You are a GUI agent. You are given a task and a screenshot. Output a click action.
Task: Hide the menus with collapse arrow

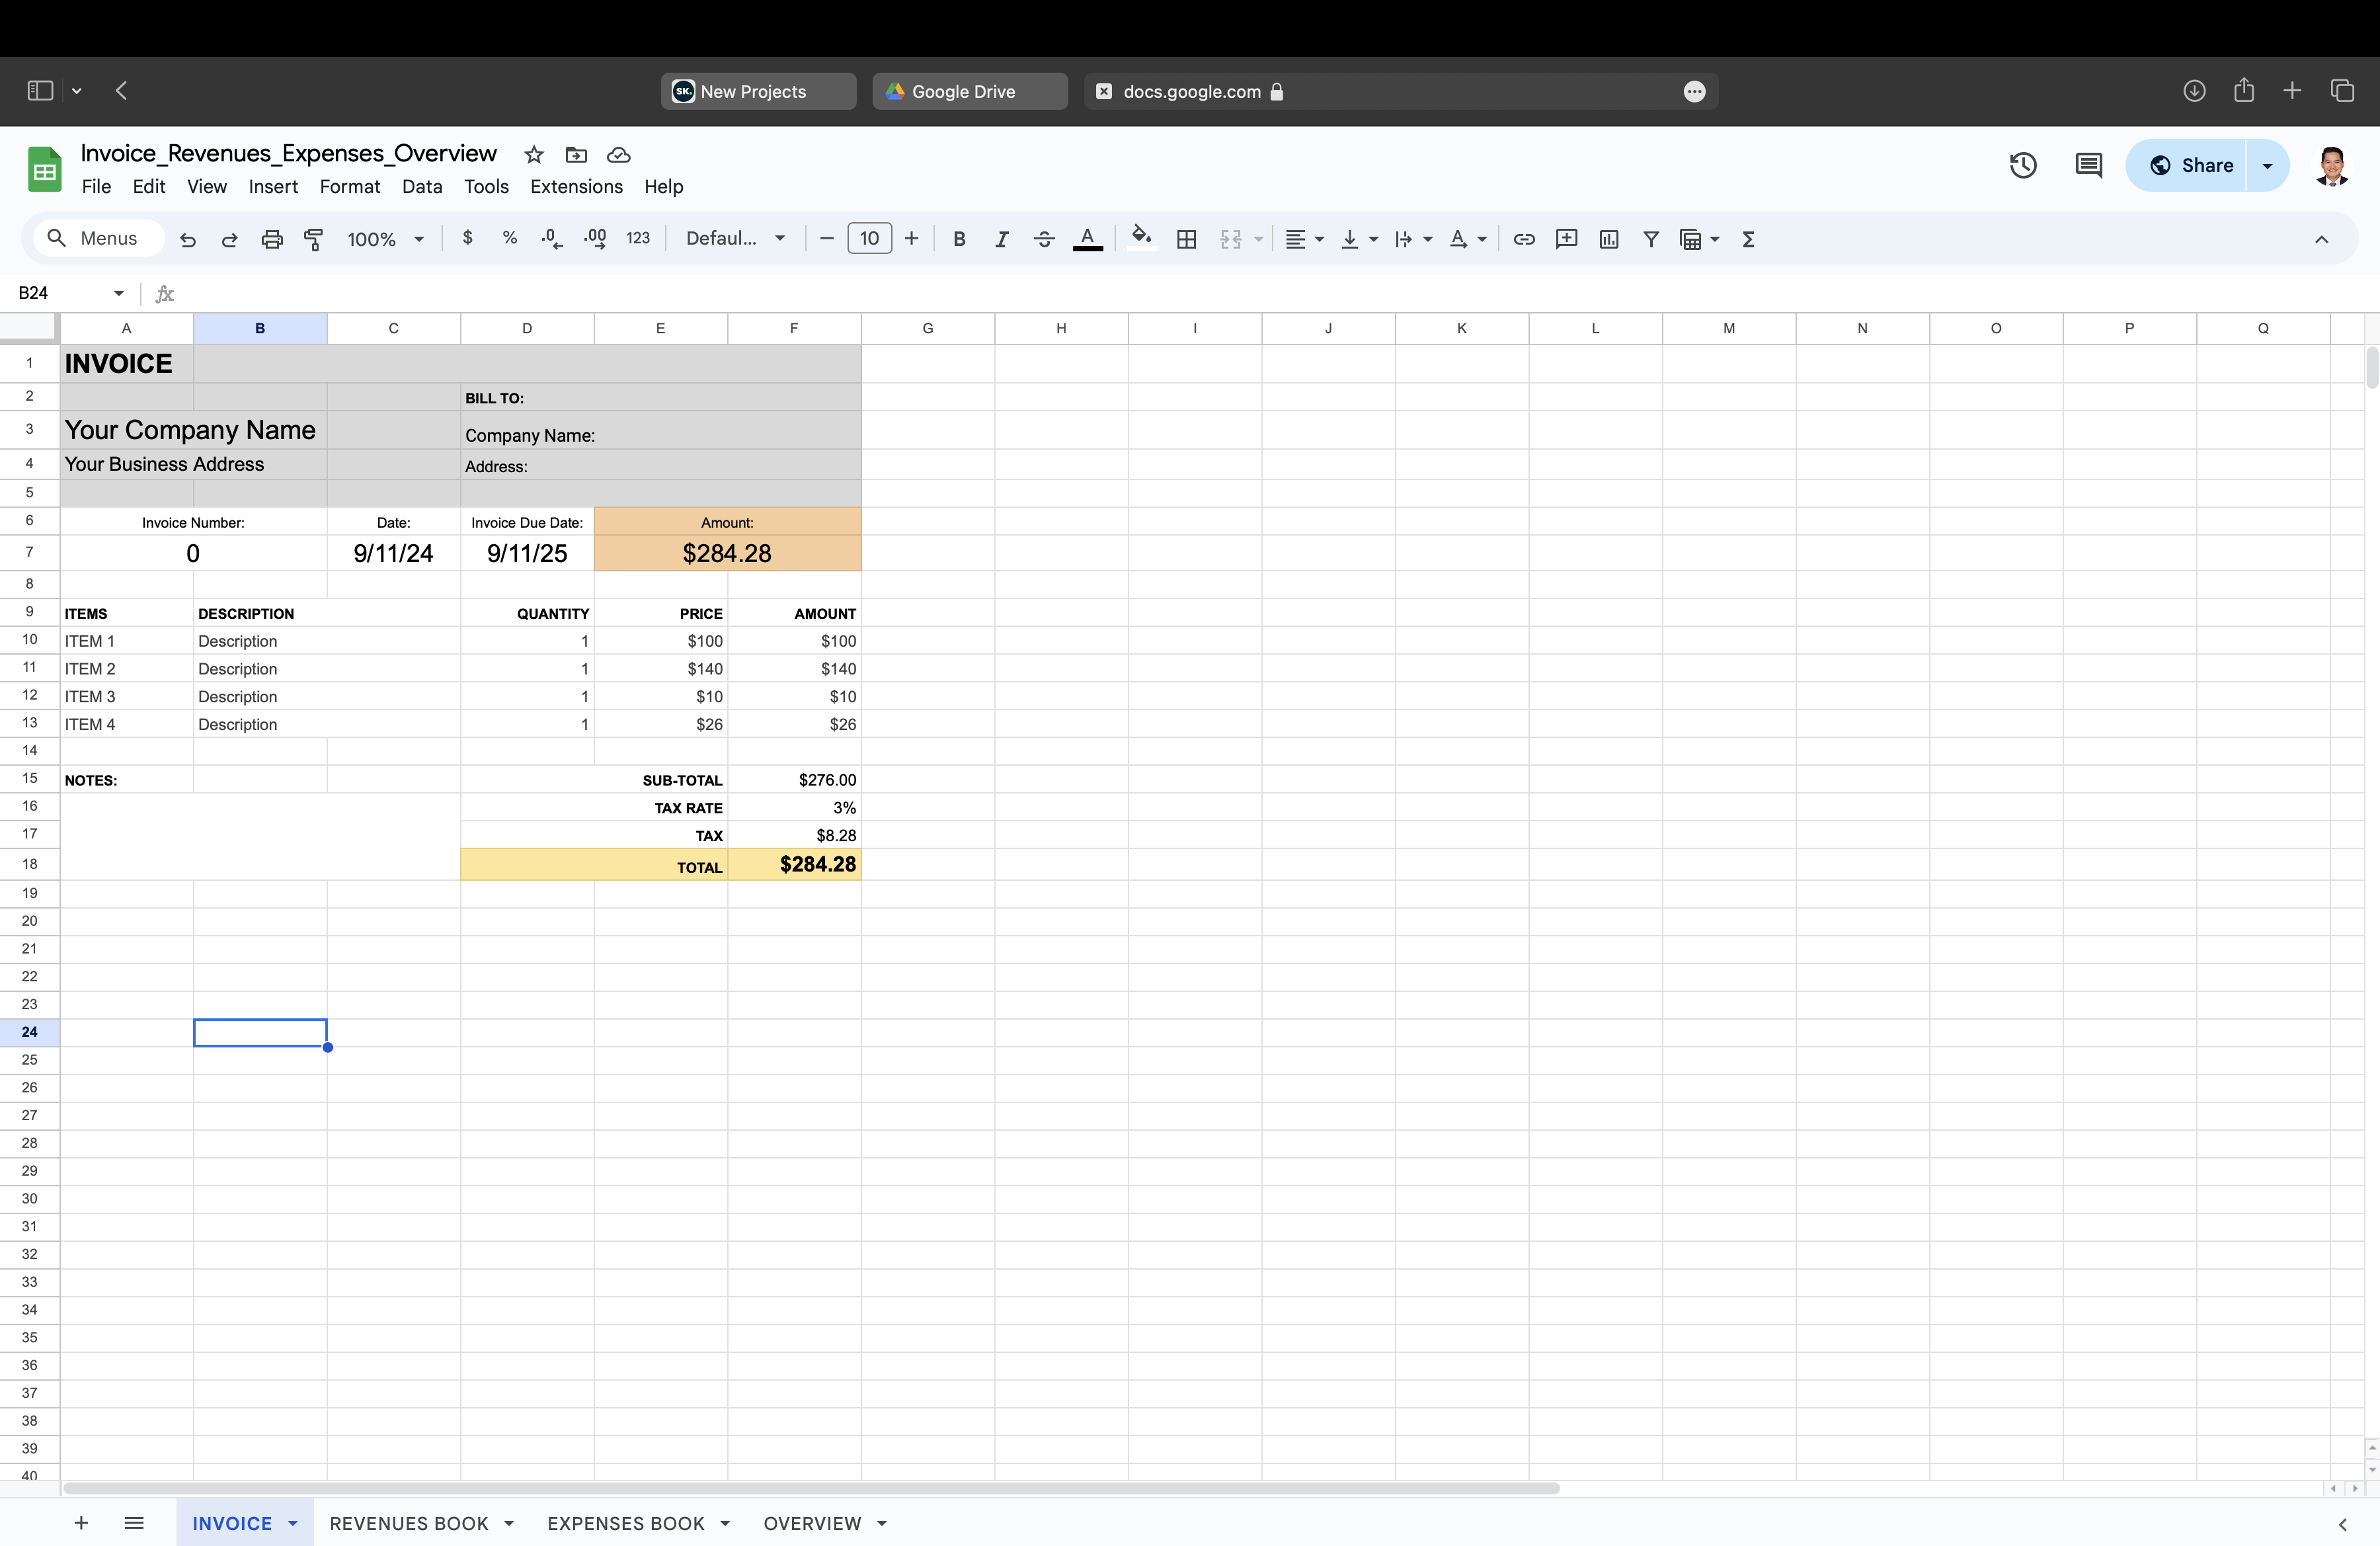[2321, 239]
